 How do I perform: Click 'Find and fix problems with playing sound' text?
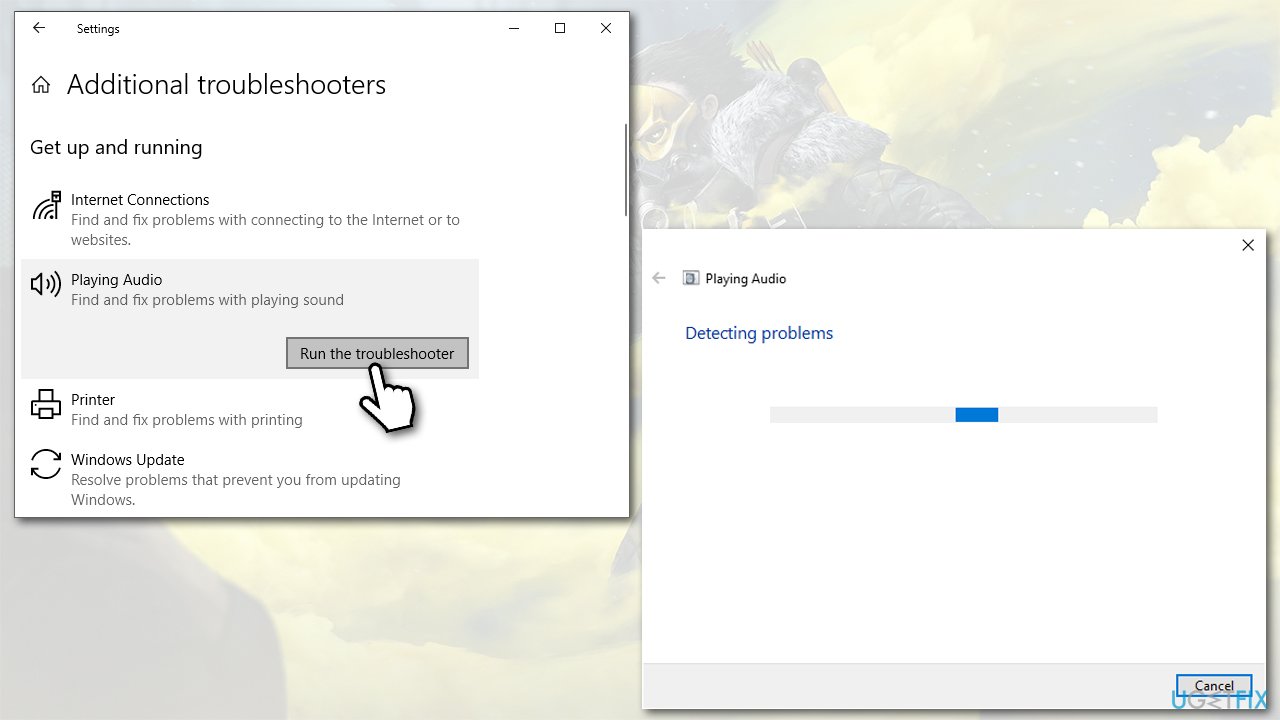pos(207,300)
